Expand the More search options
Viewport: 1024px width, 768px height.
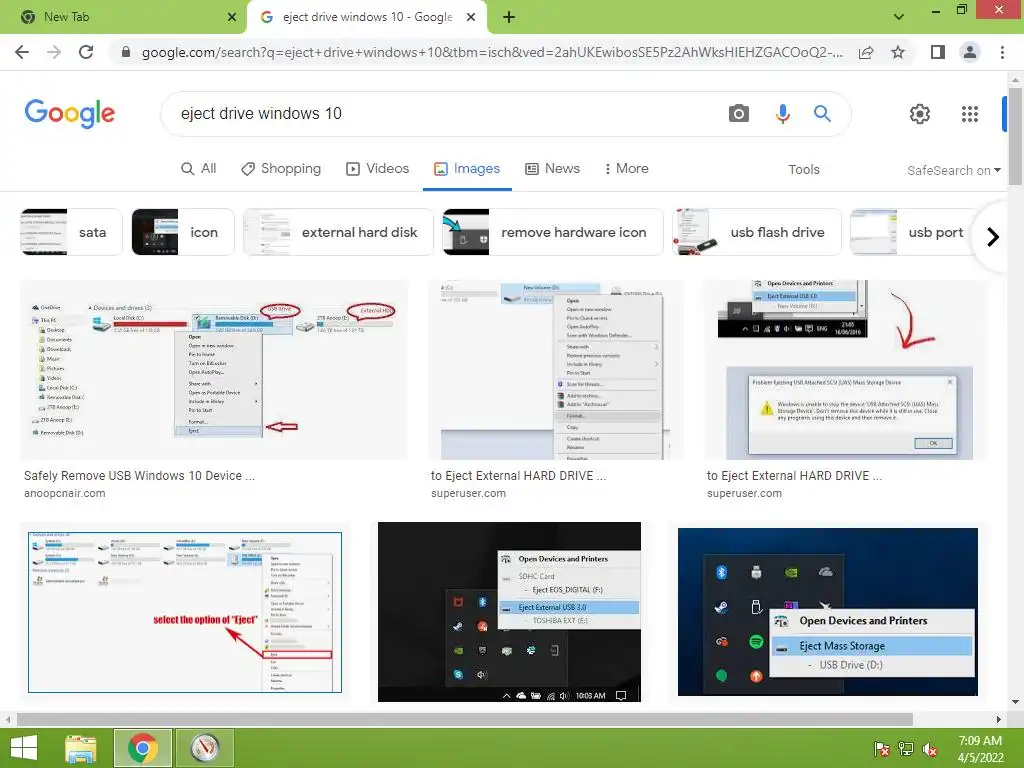click(626, 168)
